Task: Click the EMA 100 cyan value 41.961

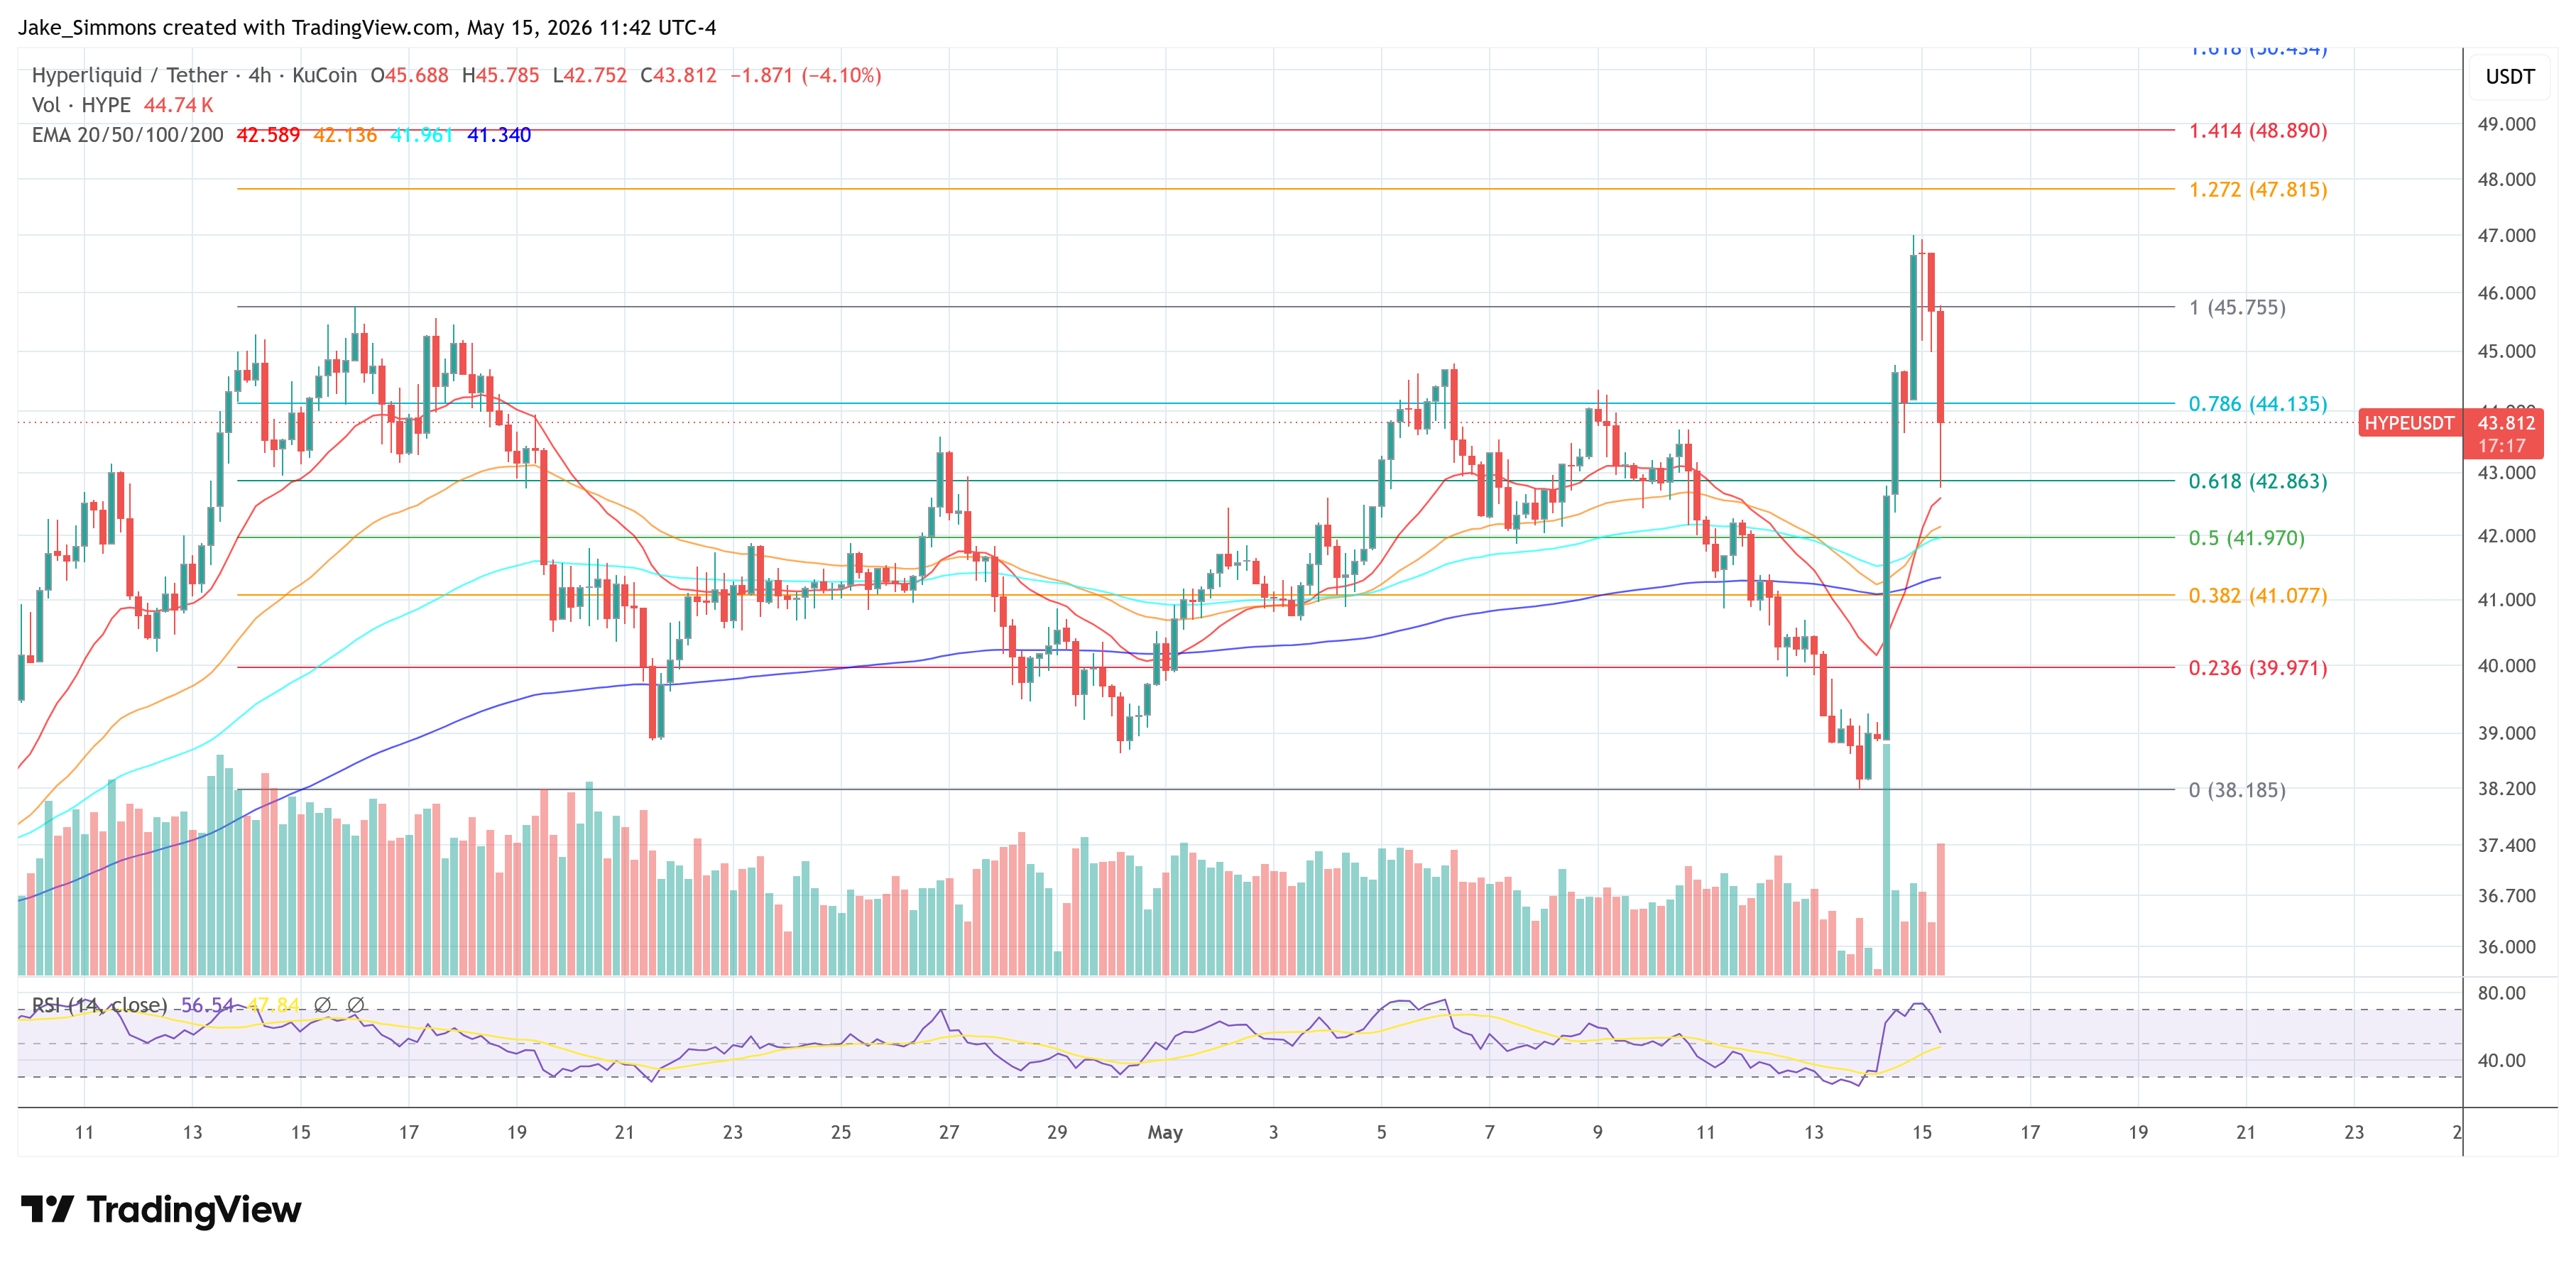Action: pyautogui.click(x=422, y=135)
